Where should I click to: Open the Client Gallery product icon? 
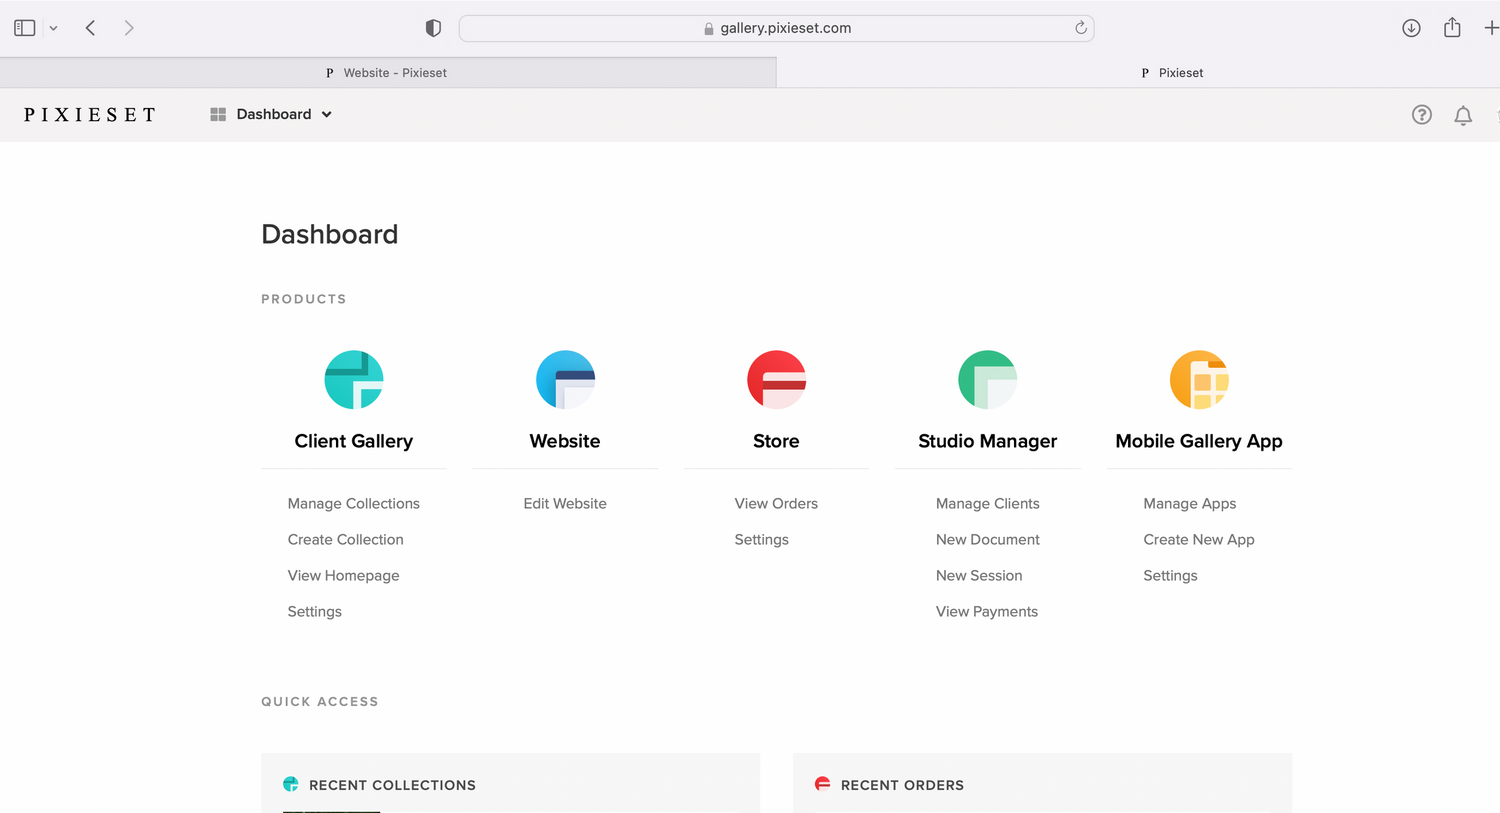tap(354, 380)
